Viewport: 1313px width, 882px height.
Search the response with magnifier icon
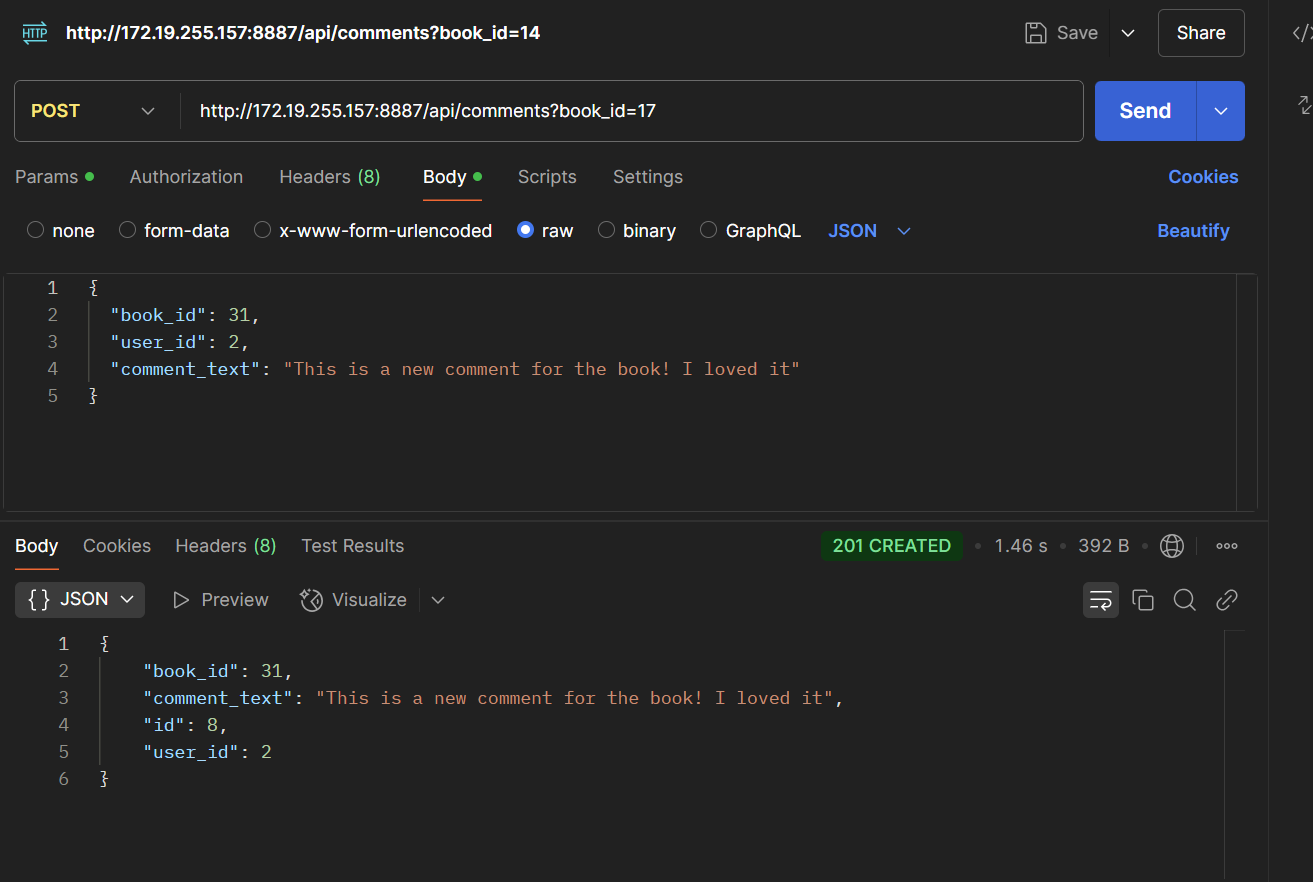(x=1185, y=600)
